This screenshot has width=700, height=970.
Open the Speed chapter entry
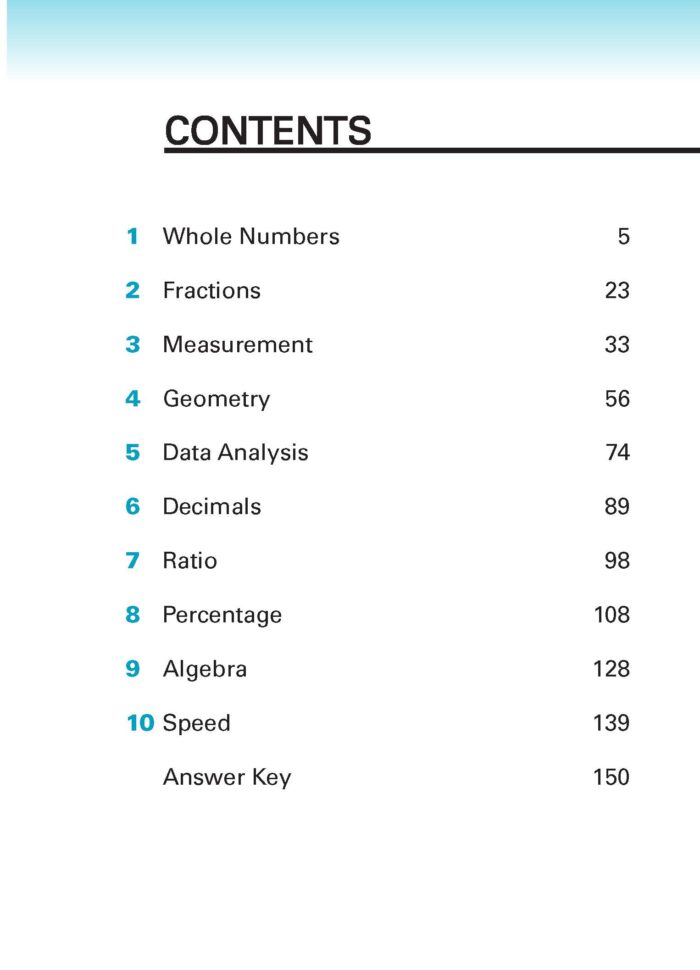coord(196,723)
